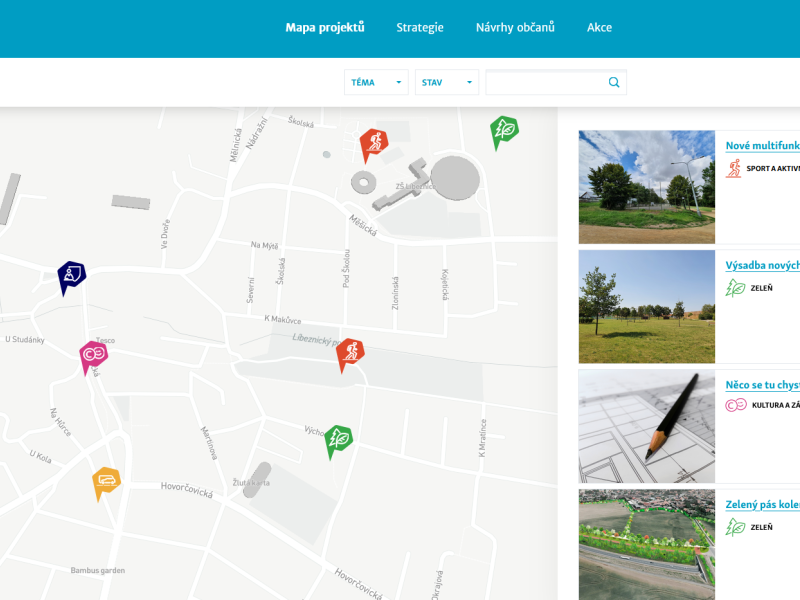Click red sport marker near ZŠ Líbeznice

coord(373,143)
